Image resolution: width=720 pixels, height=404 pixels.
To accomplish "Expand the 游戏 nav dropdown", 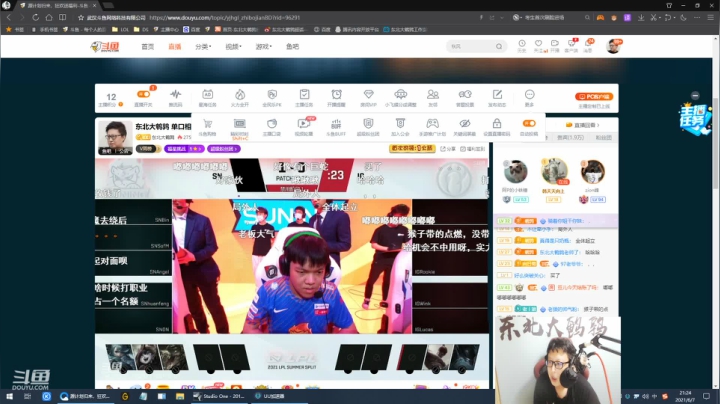I will pos(264,46).
